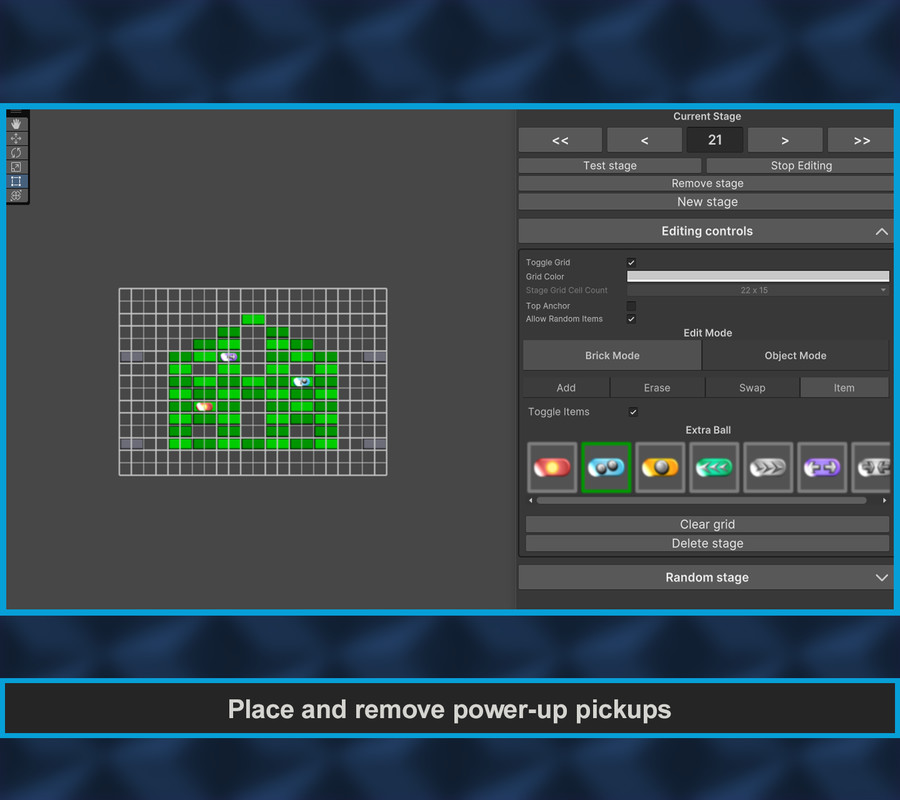Click the combined Transform tool icon

(16, 195)
